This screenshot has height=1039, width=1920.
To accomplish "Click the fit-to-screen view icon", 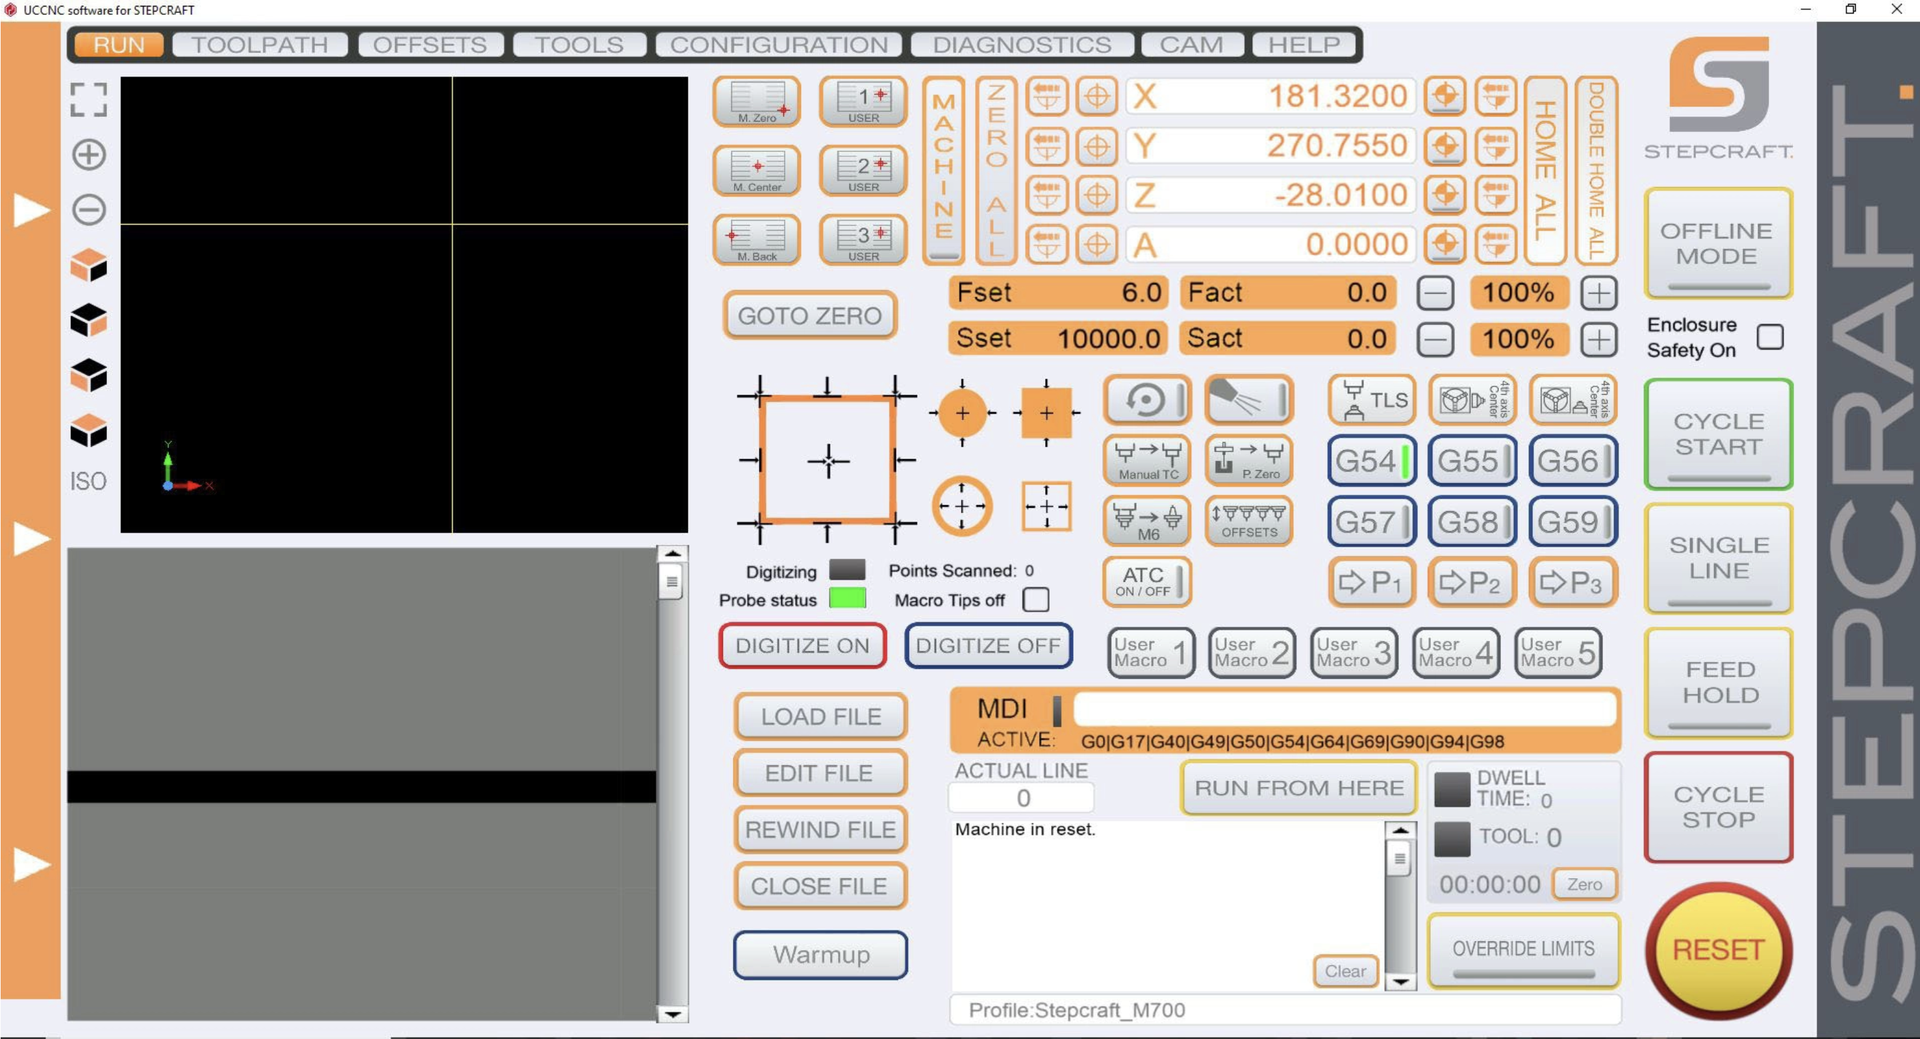I will click(89, 100).
